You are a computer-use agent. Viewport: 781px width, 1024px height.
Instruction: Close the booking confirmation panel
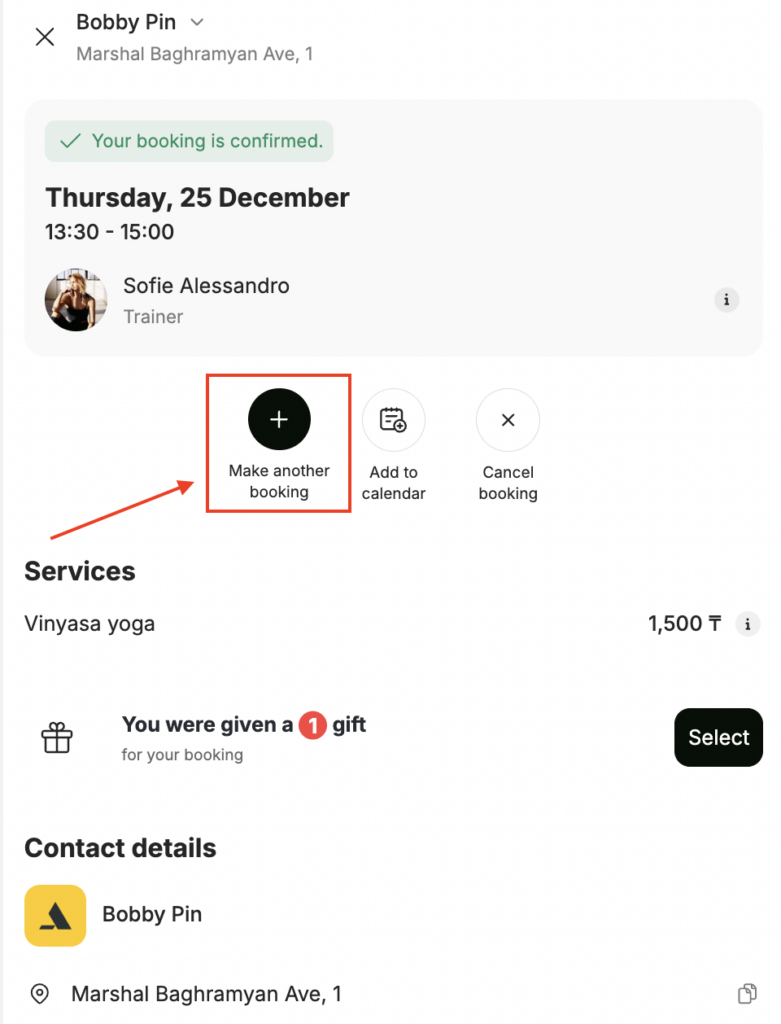click(45, 38)
